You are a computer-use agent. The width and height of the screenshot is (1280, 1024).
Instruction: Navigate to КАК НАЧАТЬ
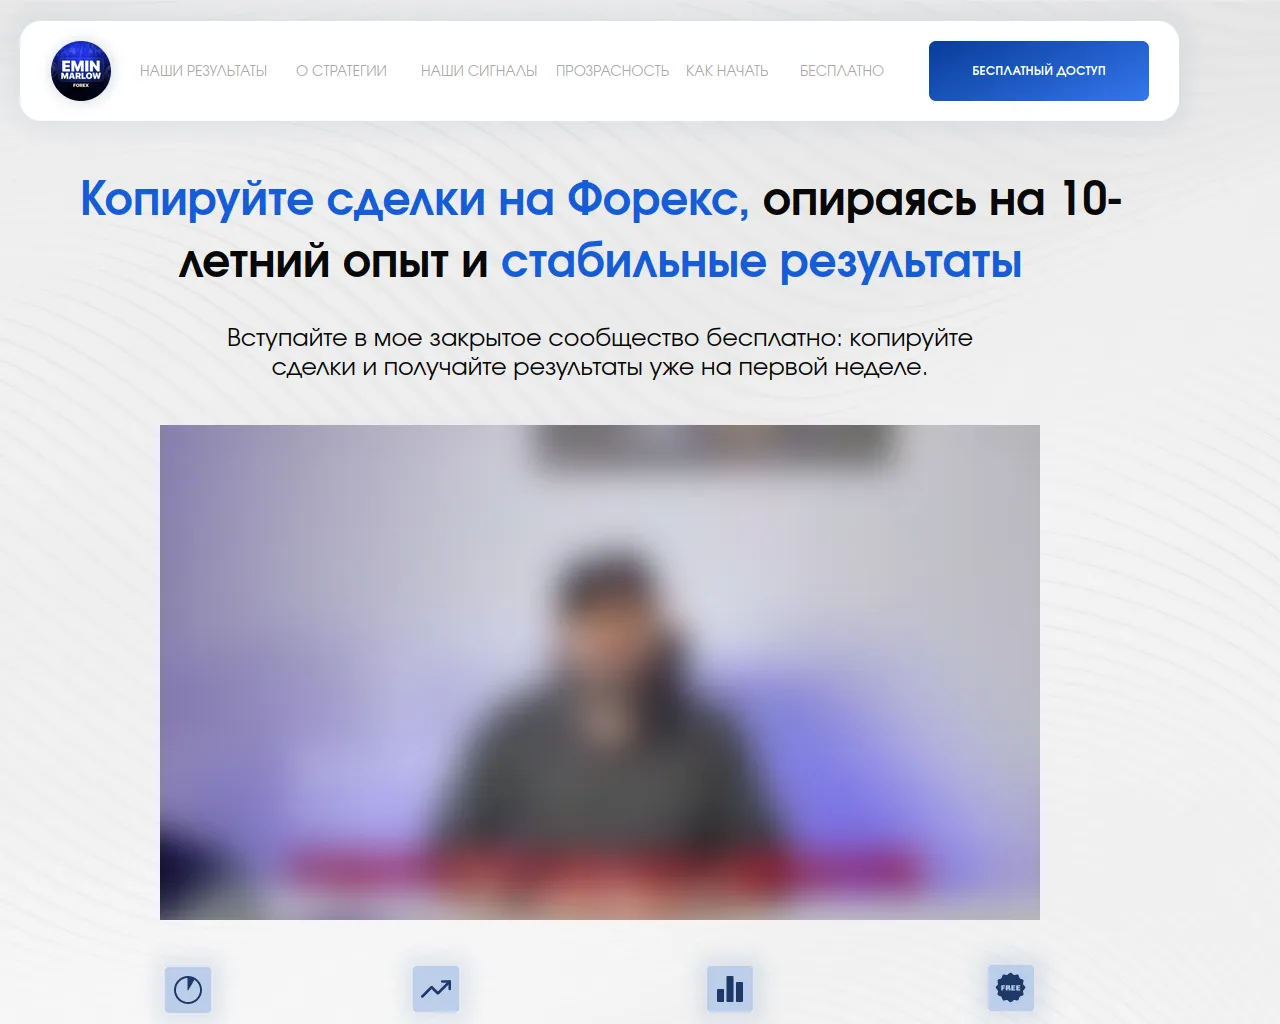click(727, 71)
